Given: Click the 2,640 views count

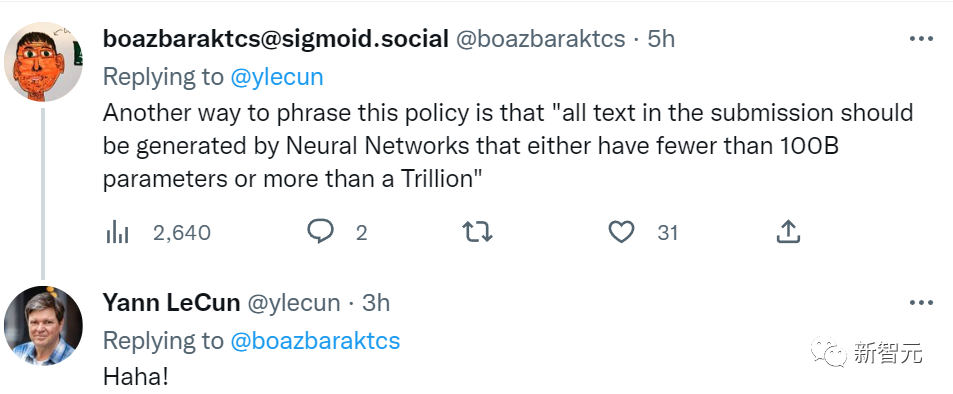Looking at the screenshot, I should [182, 232].
